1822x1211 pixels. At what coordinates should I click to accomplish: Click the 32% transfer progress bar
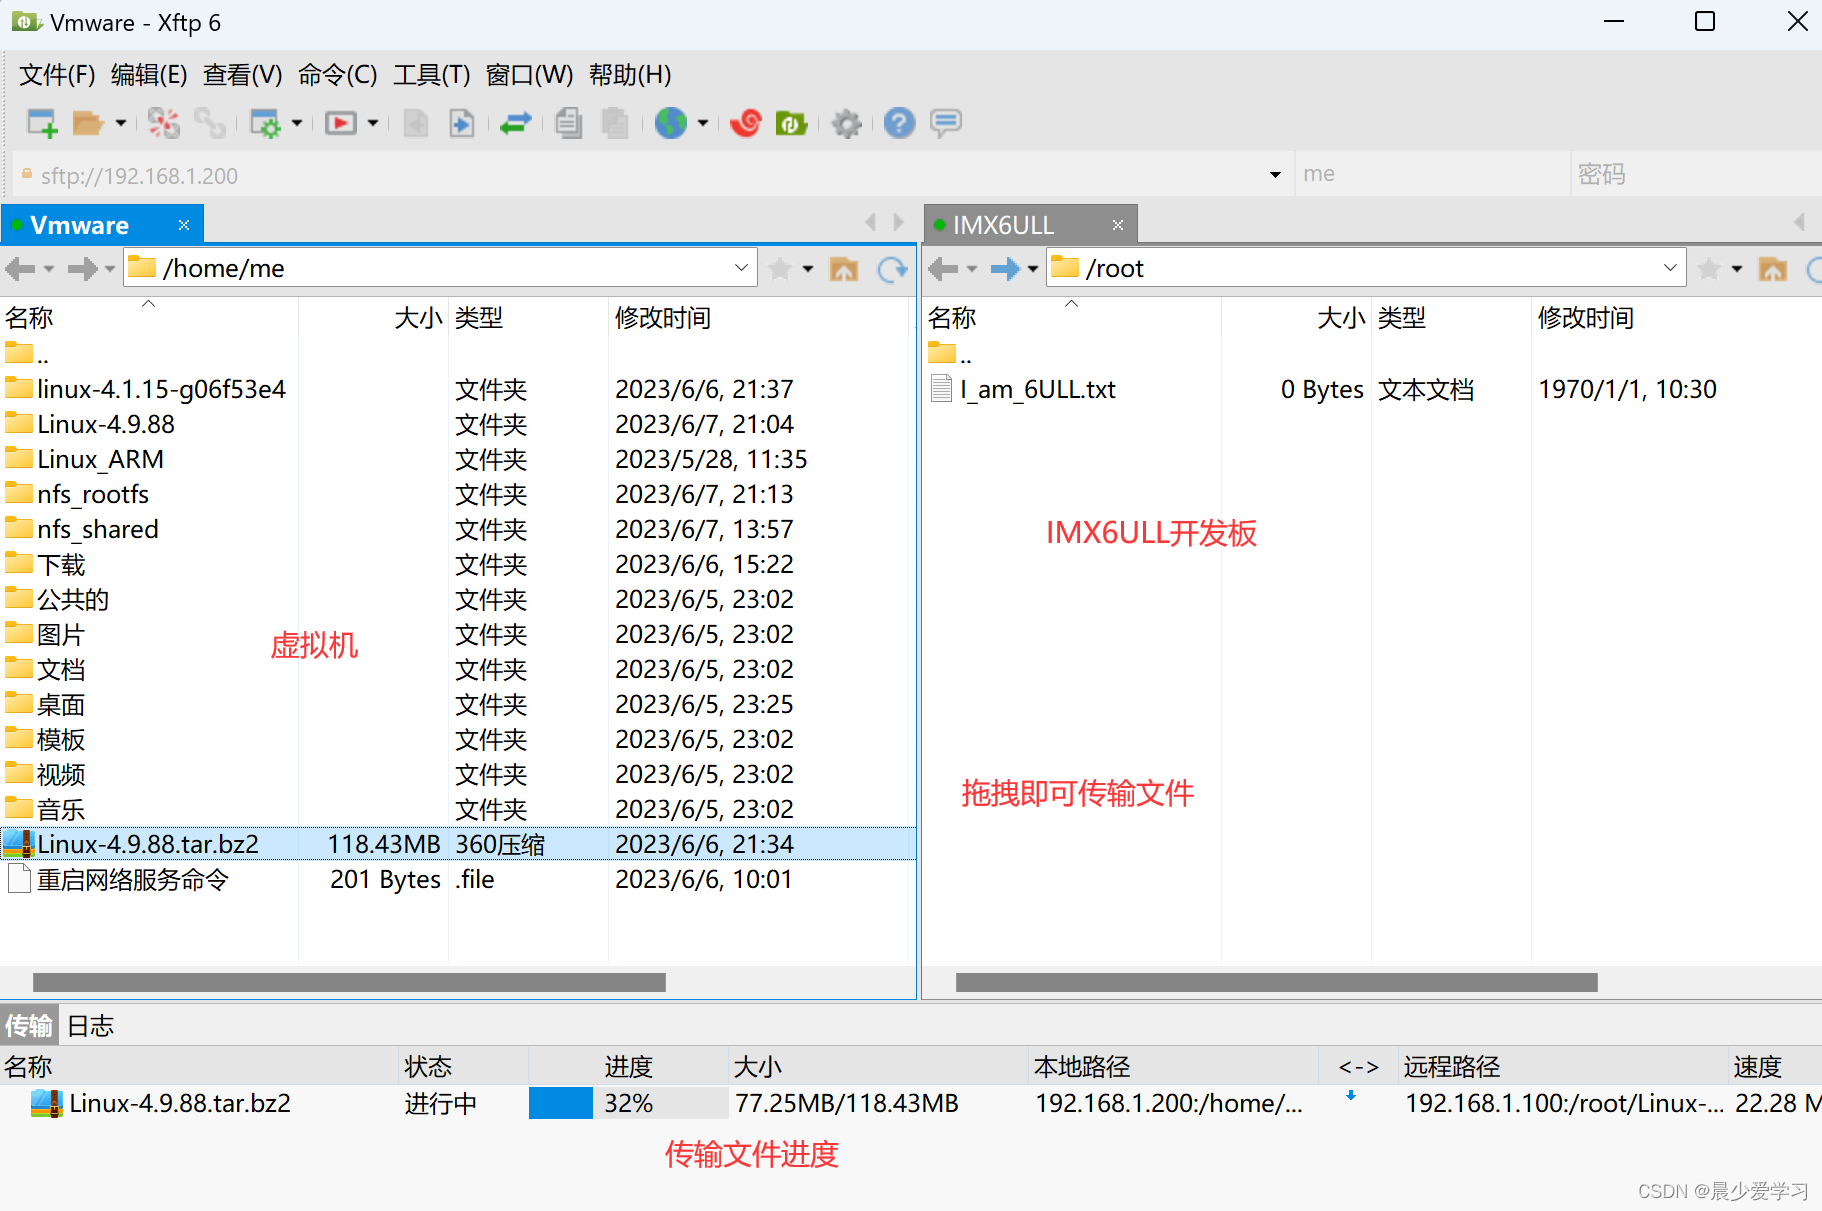[x=628, y=1103]
